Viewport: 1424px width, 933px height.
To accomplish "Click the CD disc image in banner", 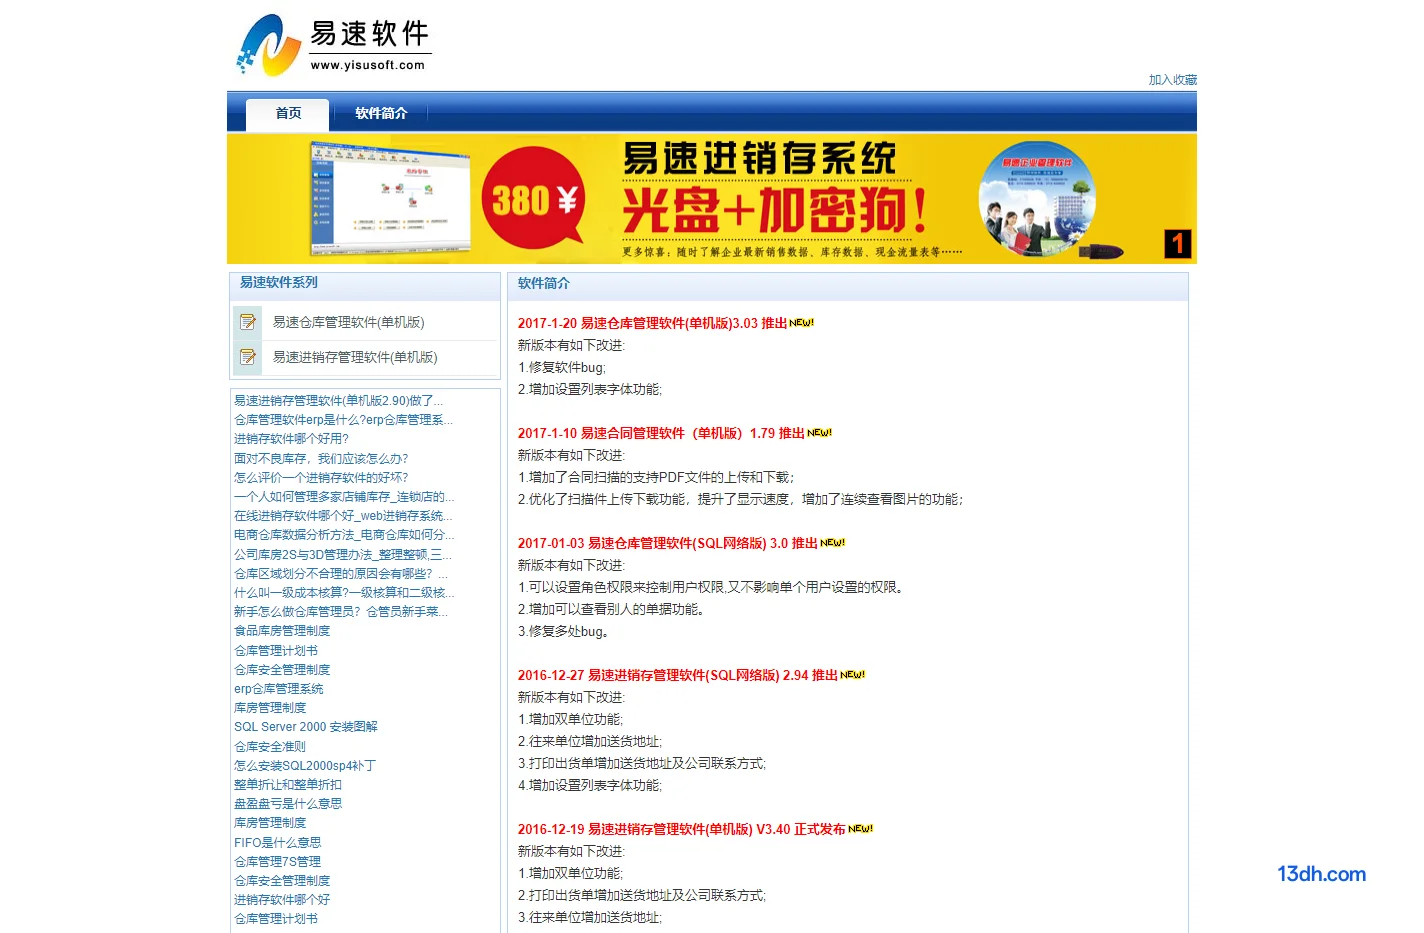I will click(x=1037, y=200).
